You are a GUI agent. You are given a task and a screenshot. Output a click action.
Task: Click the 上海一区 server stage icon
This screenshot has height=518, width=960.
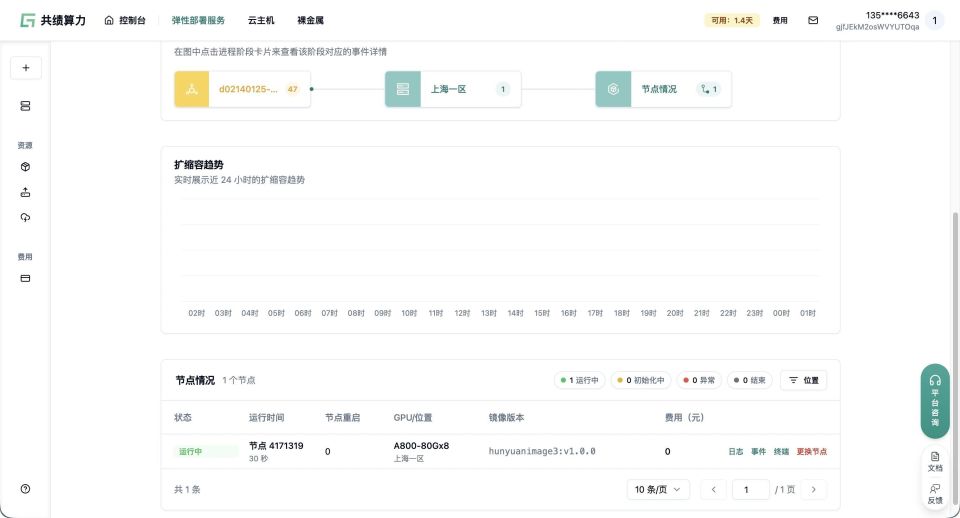click(403, 89)
